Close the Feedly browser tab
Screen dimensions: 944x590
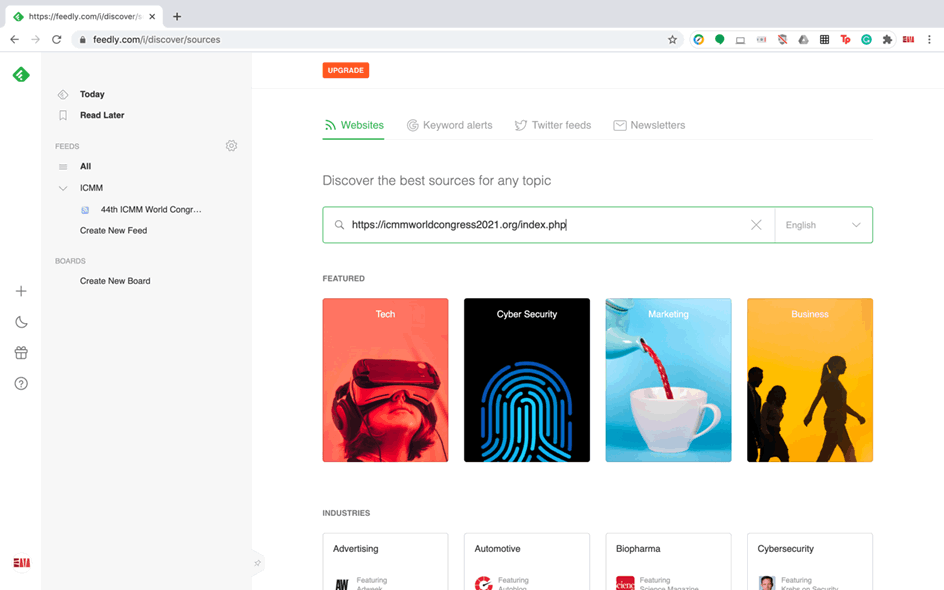coord(152,16)
